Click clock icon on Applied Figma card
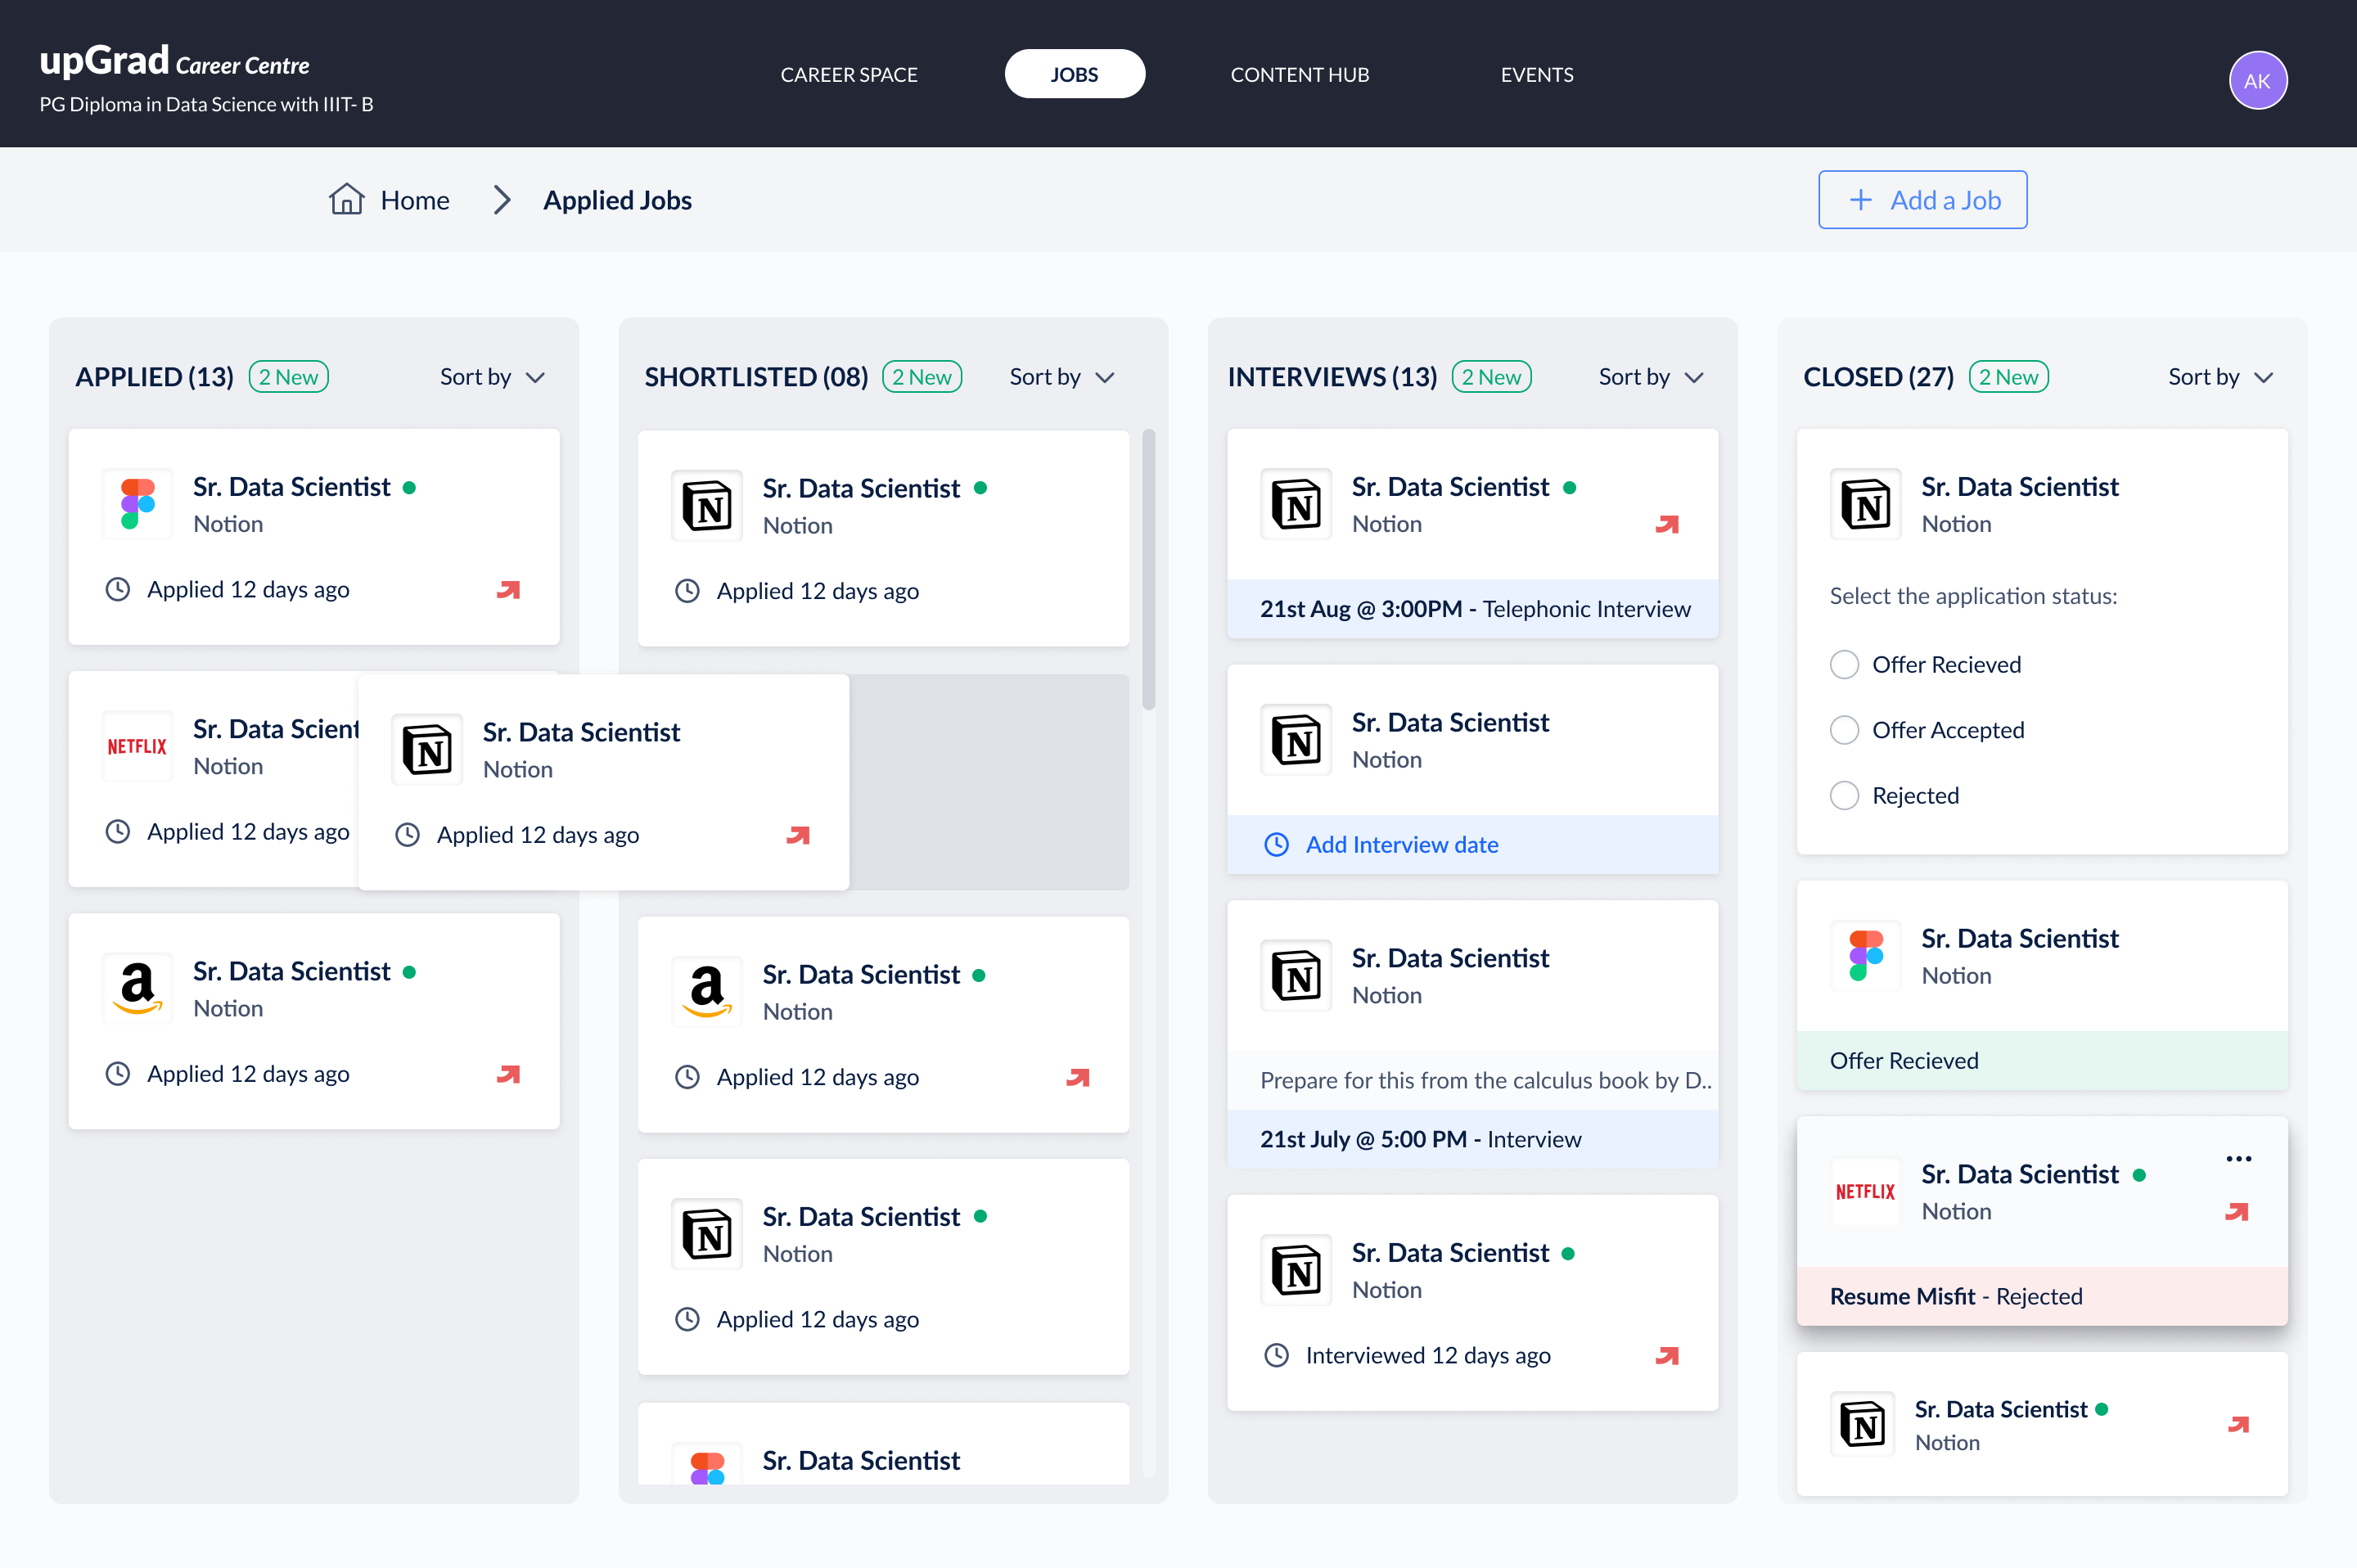 pyautogui.click(x=118, y=589)
